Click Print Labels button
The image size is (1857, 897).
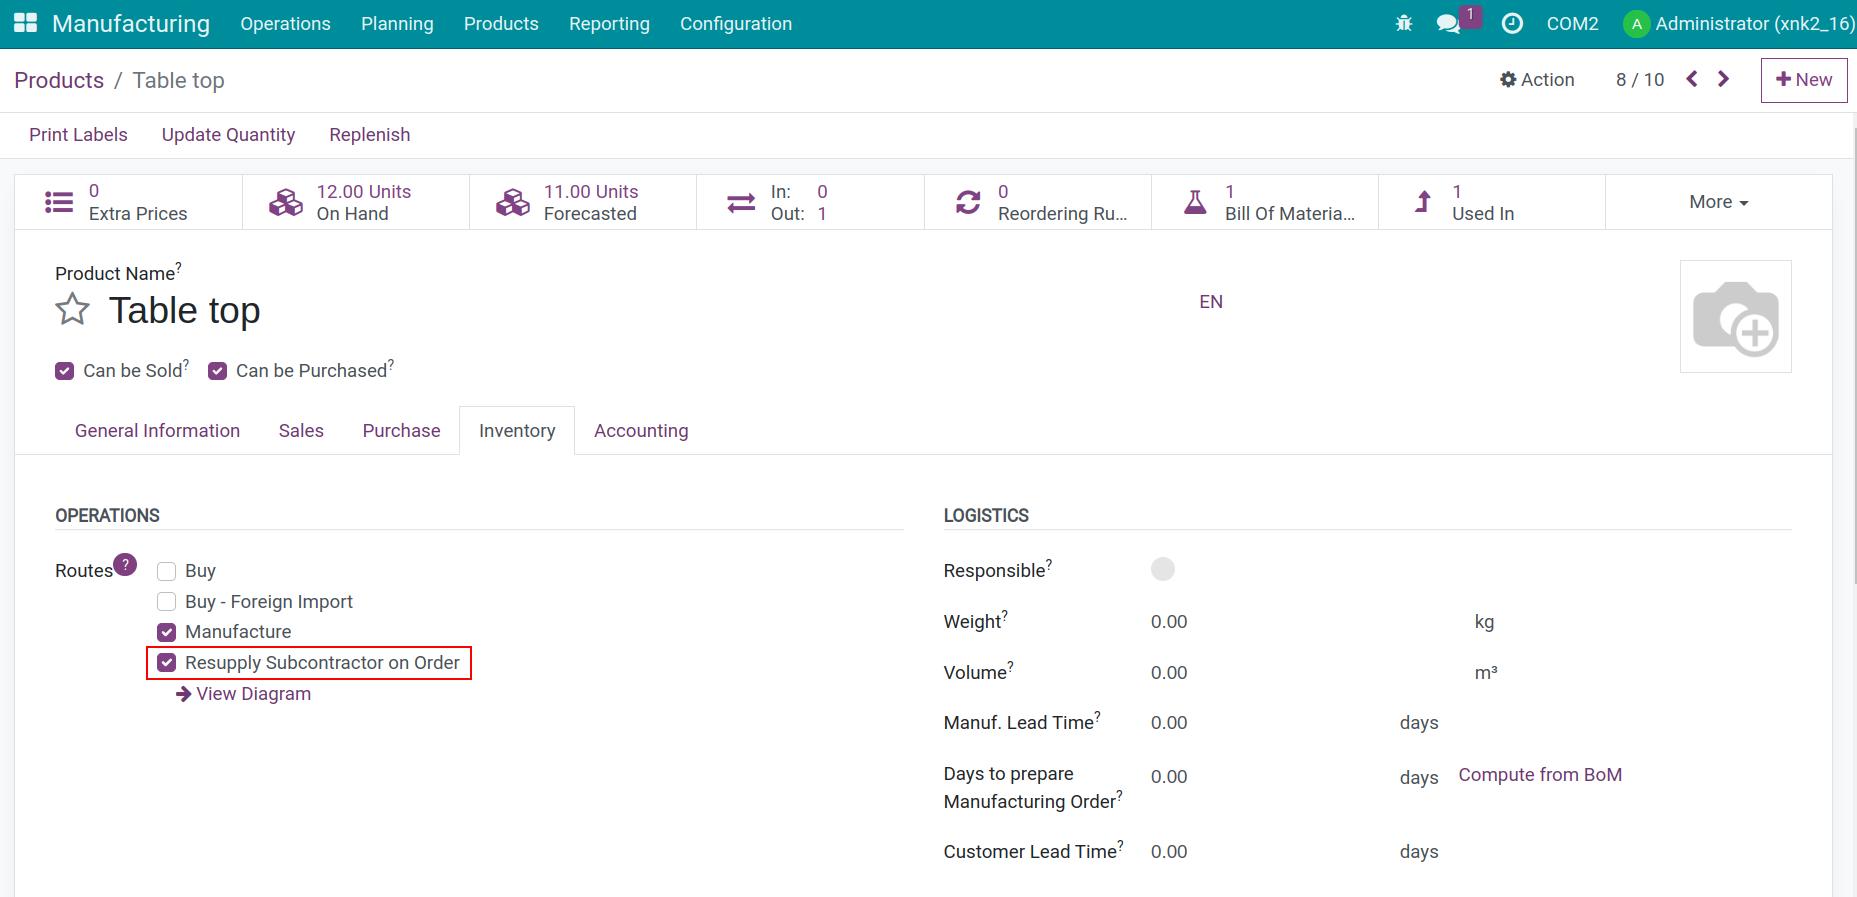tap(78, 135)
